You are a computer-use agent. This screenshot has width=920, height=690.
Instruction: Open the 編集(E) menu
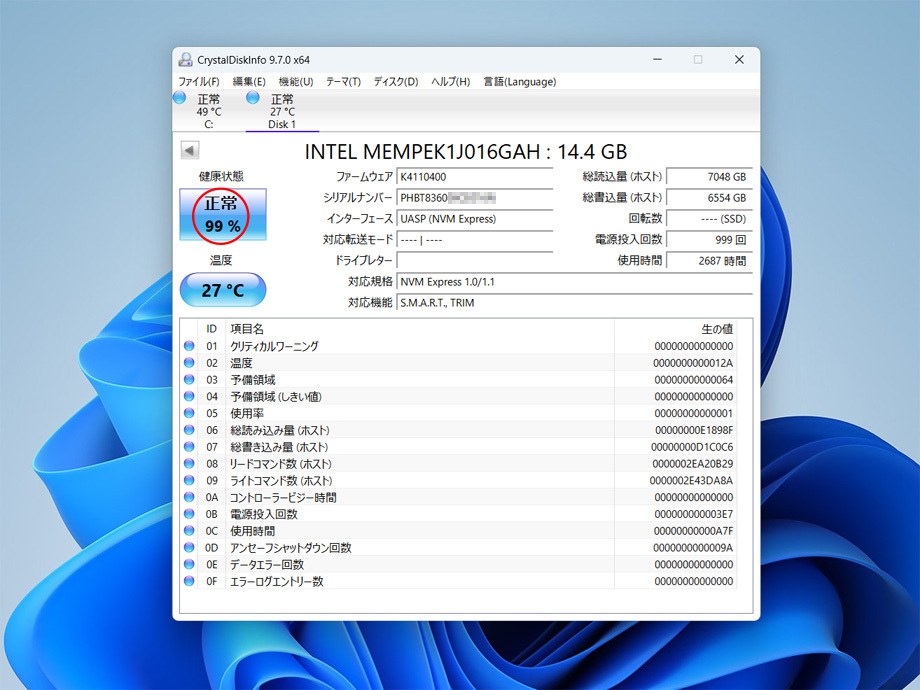click(249, 82)
